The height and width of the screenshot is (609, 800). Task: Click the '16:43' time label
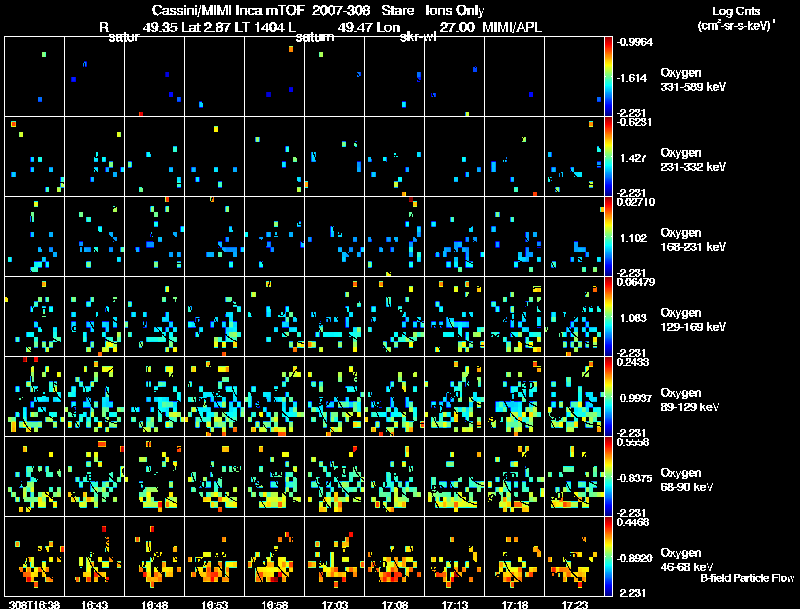[94, 604]
